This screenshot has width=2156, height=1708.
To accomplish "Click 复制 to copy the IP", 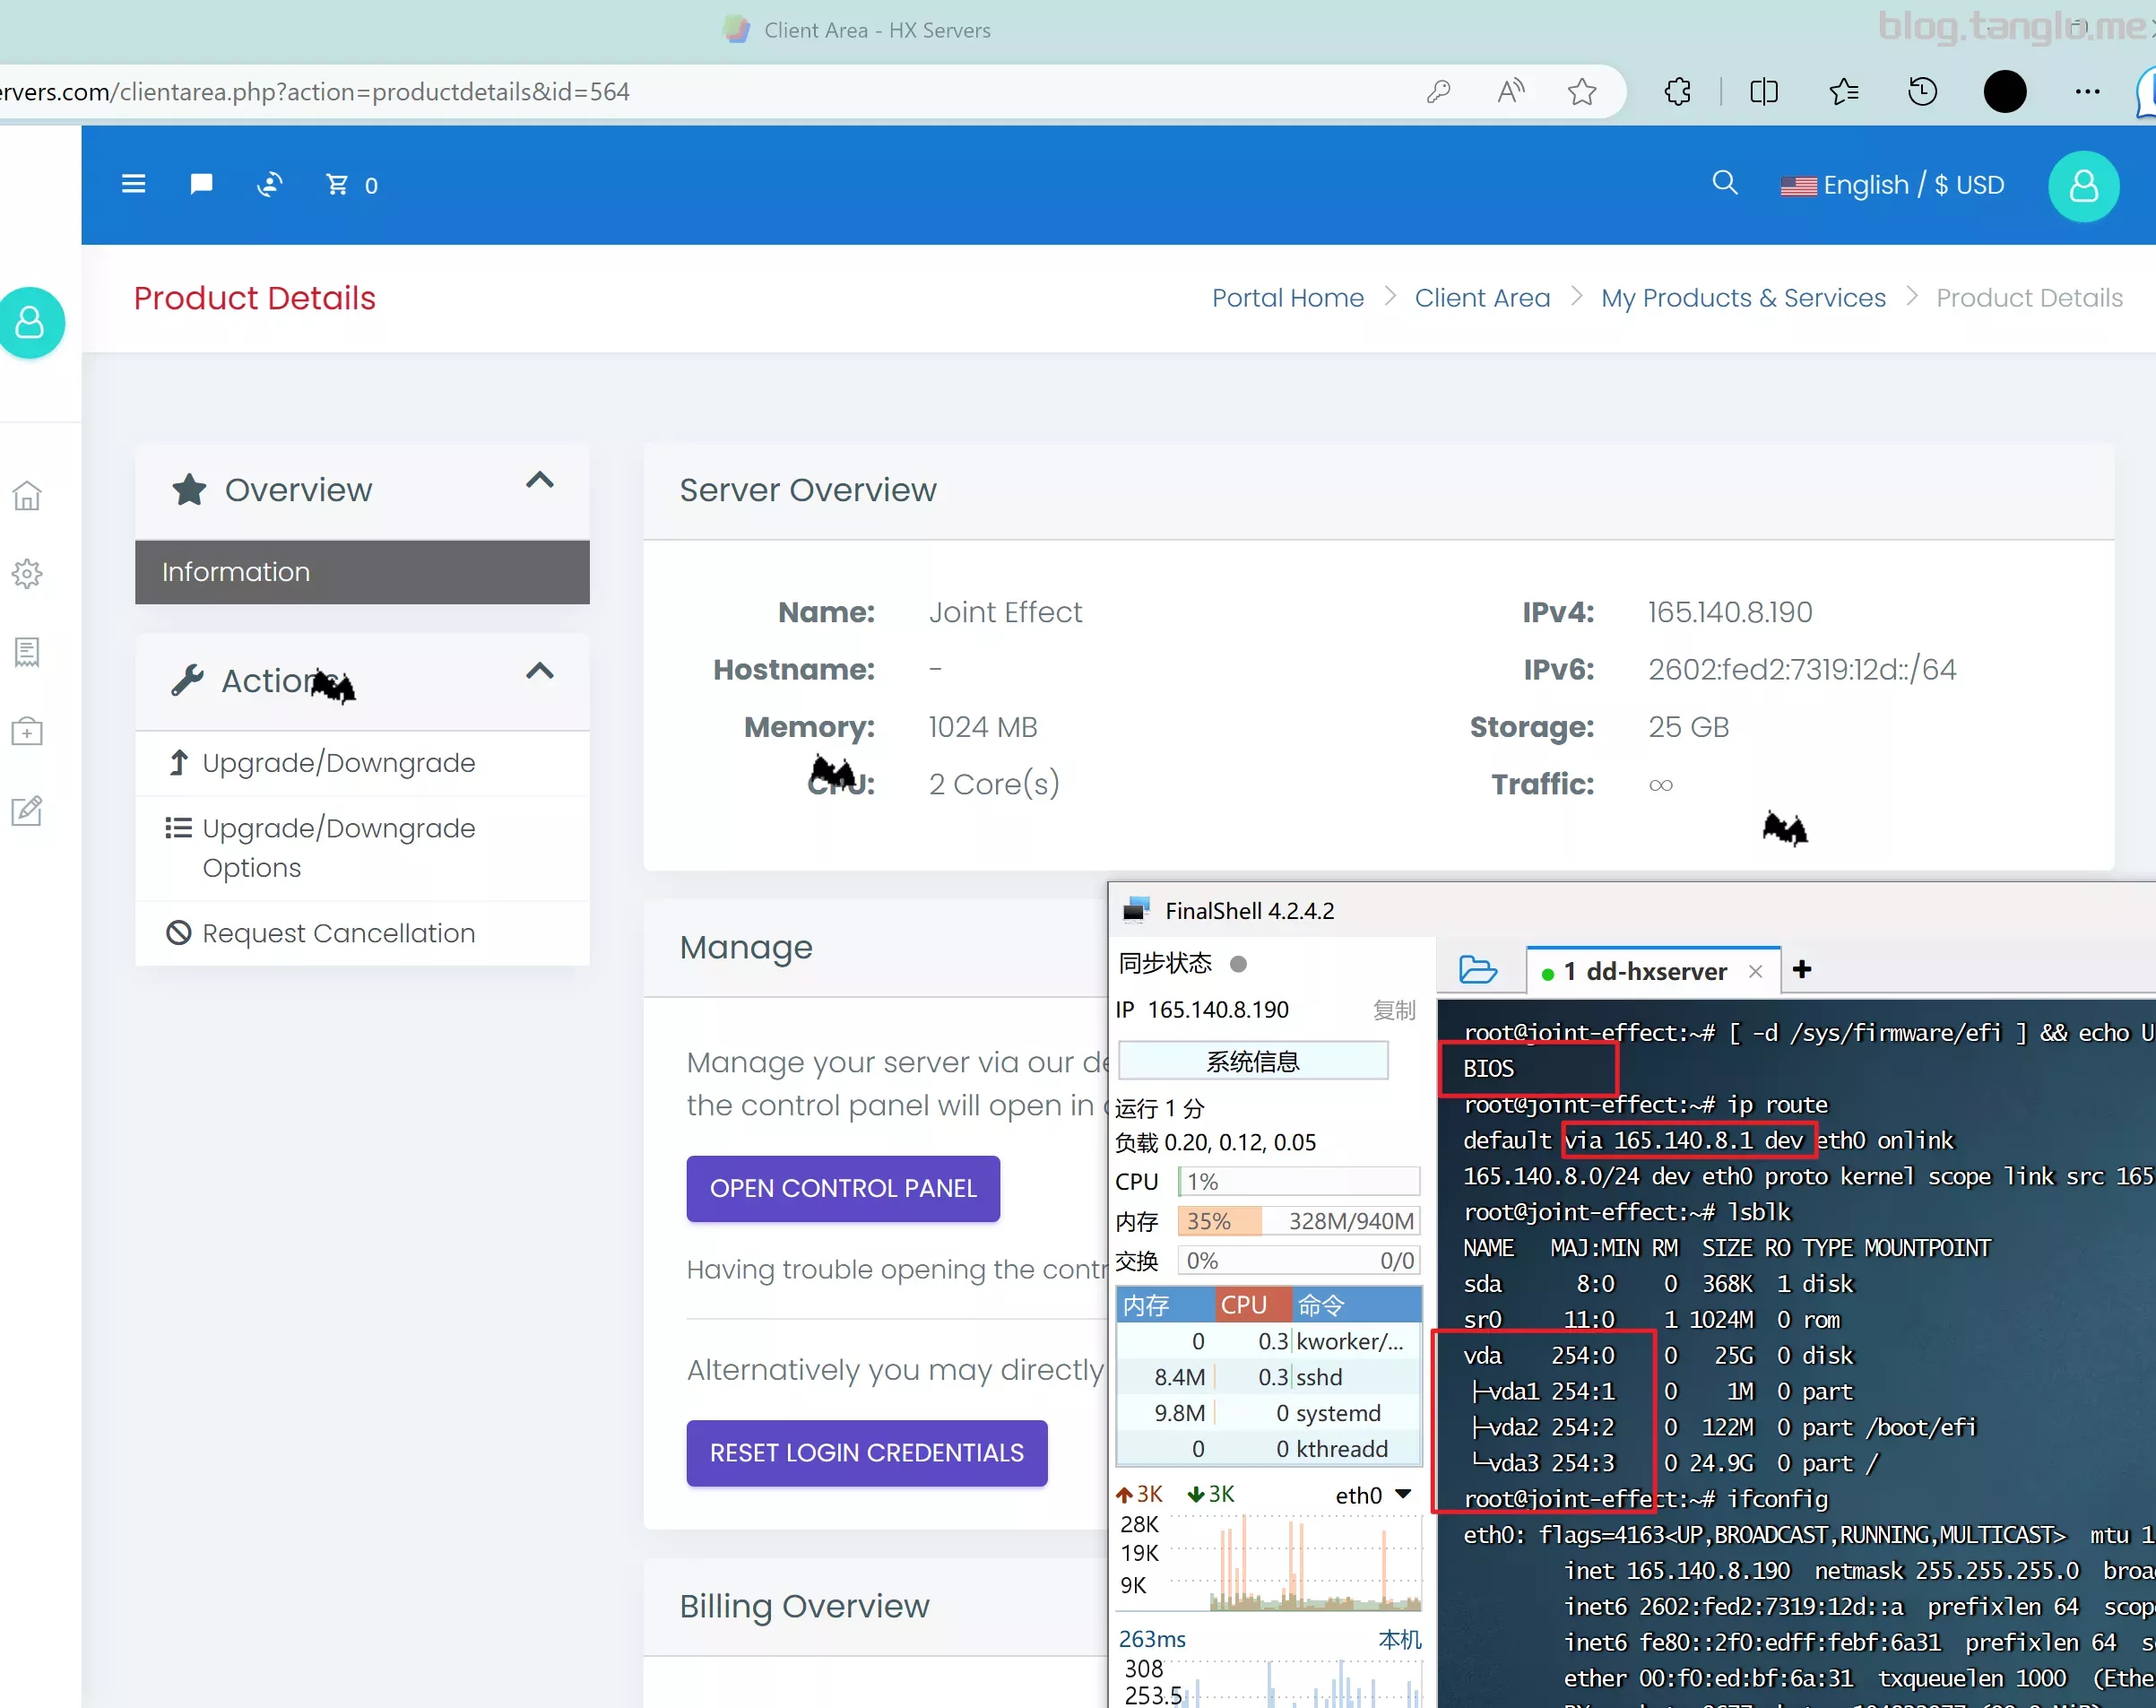I will pos(1394,1011).
